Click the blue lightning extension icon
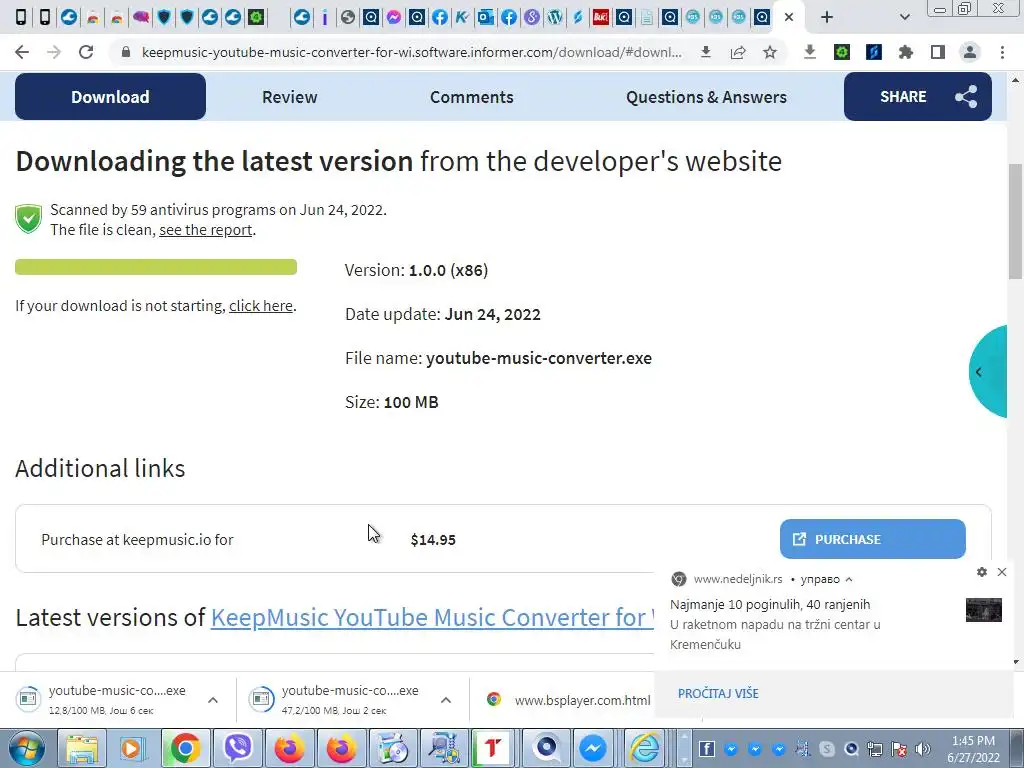Screen dimensions: 1024x768 874,52
